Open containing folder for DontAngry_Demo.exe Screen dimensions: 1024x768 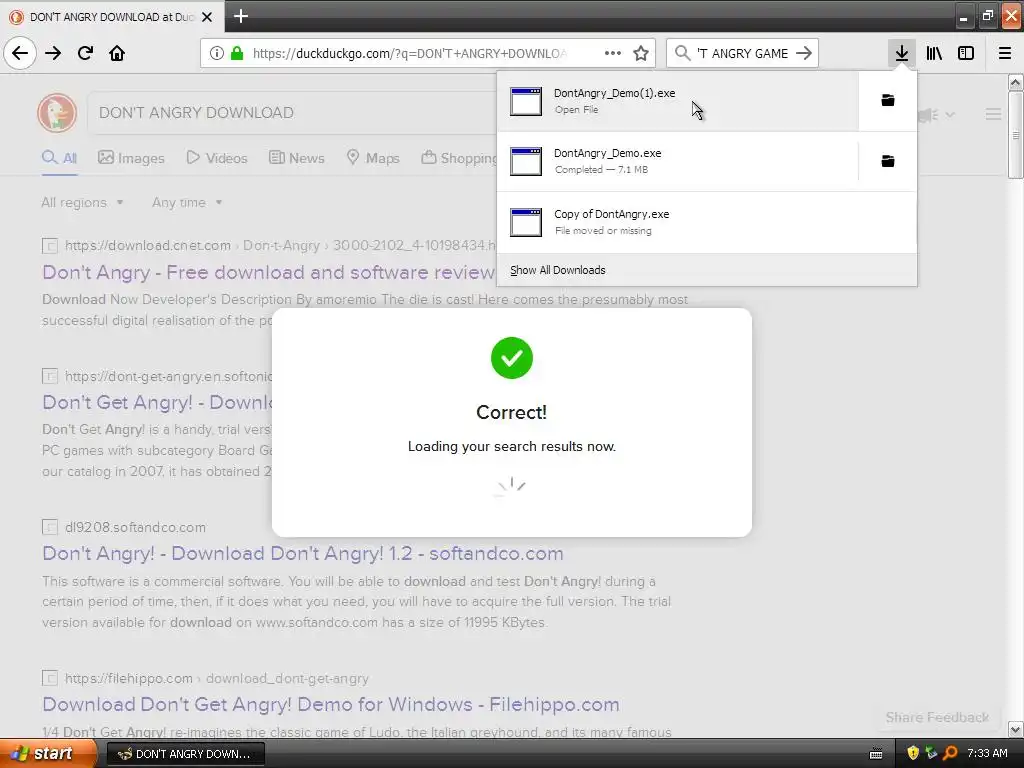click(888, 161)
